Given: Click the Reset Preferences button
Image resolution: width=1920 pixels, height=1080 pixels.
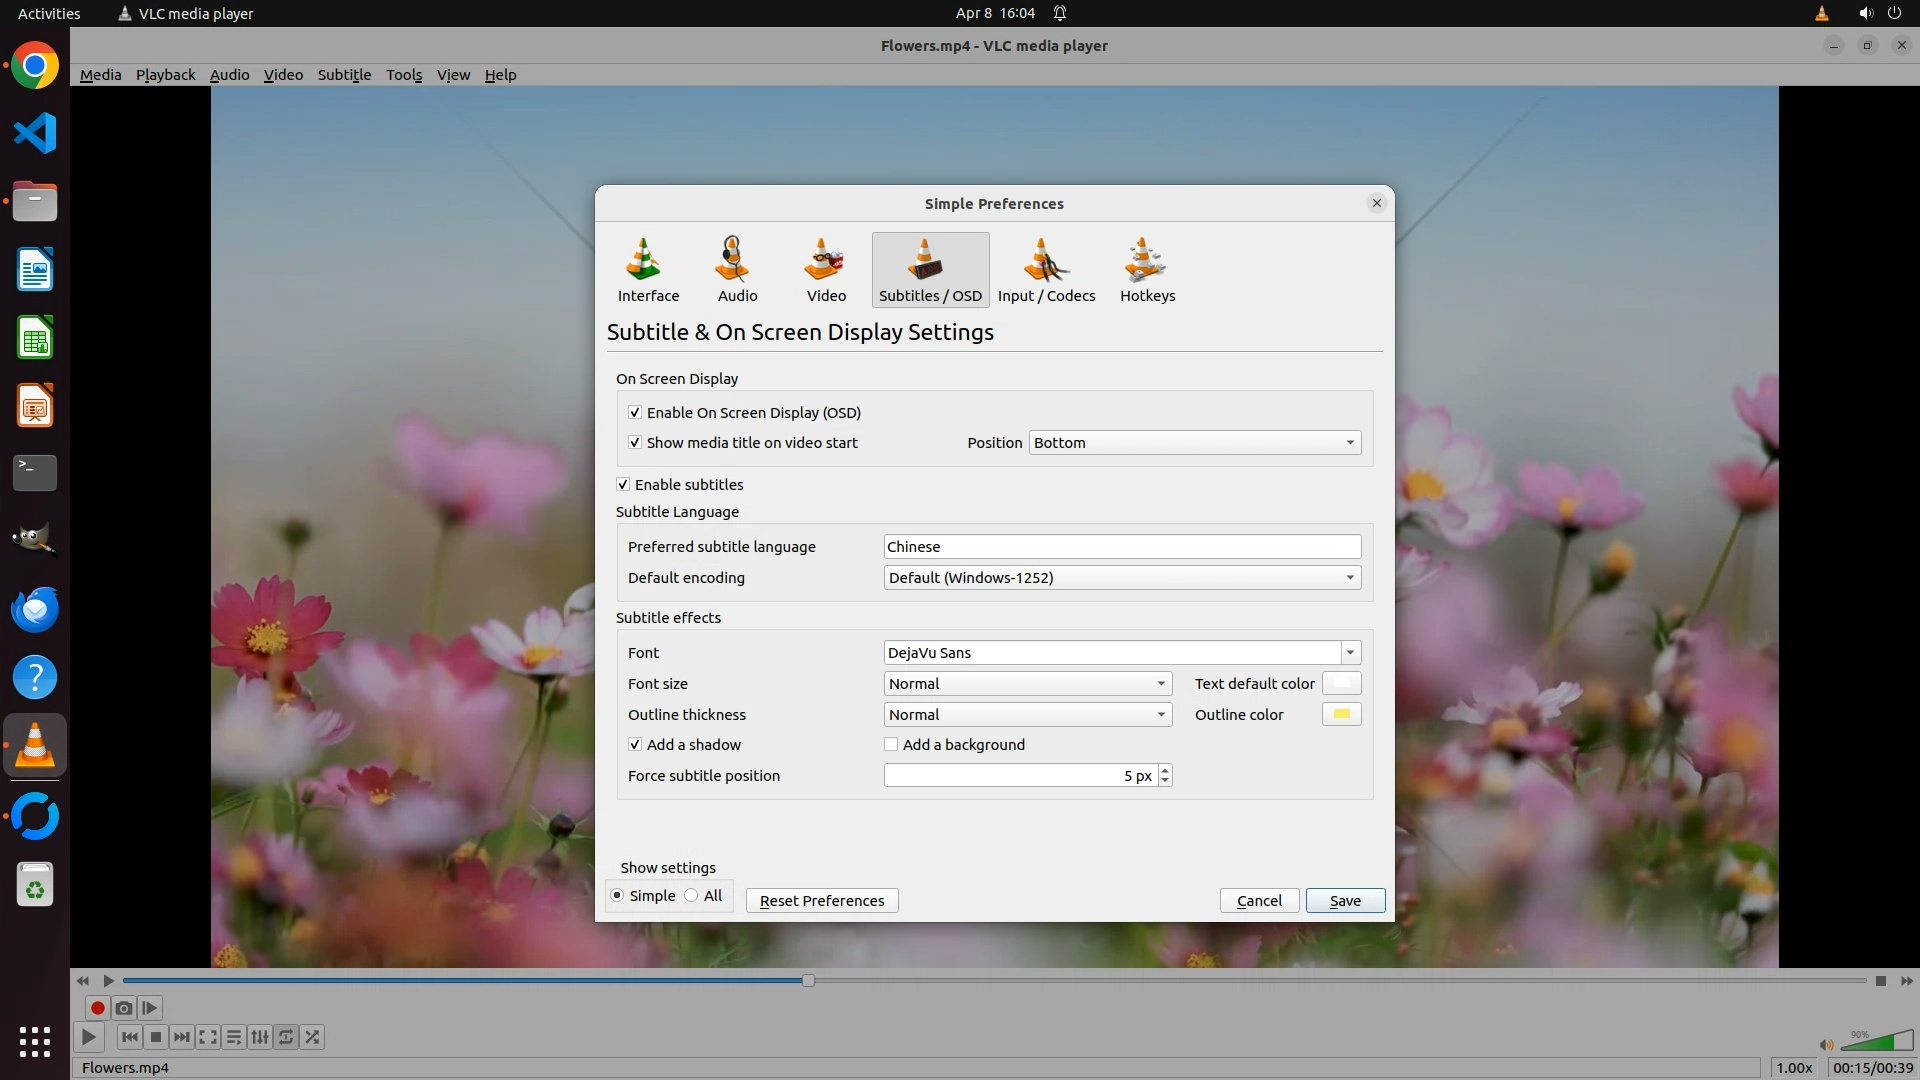Looking at the screenshot, I should (822, 901).
